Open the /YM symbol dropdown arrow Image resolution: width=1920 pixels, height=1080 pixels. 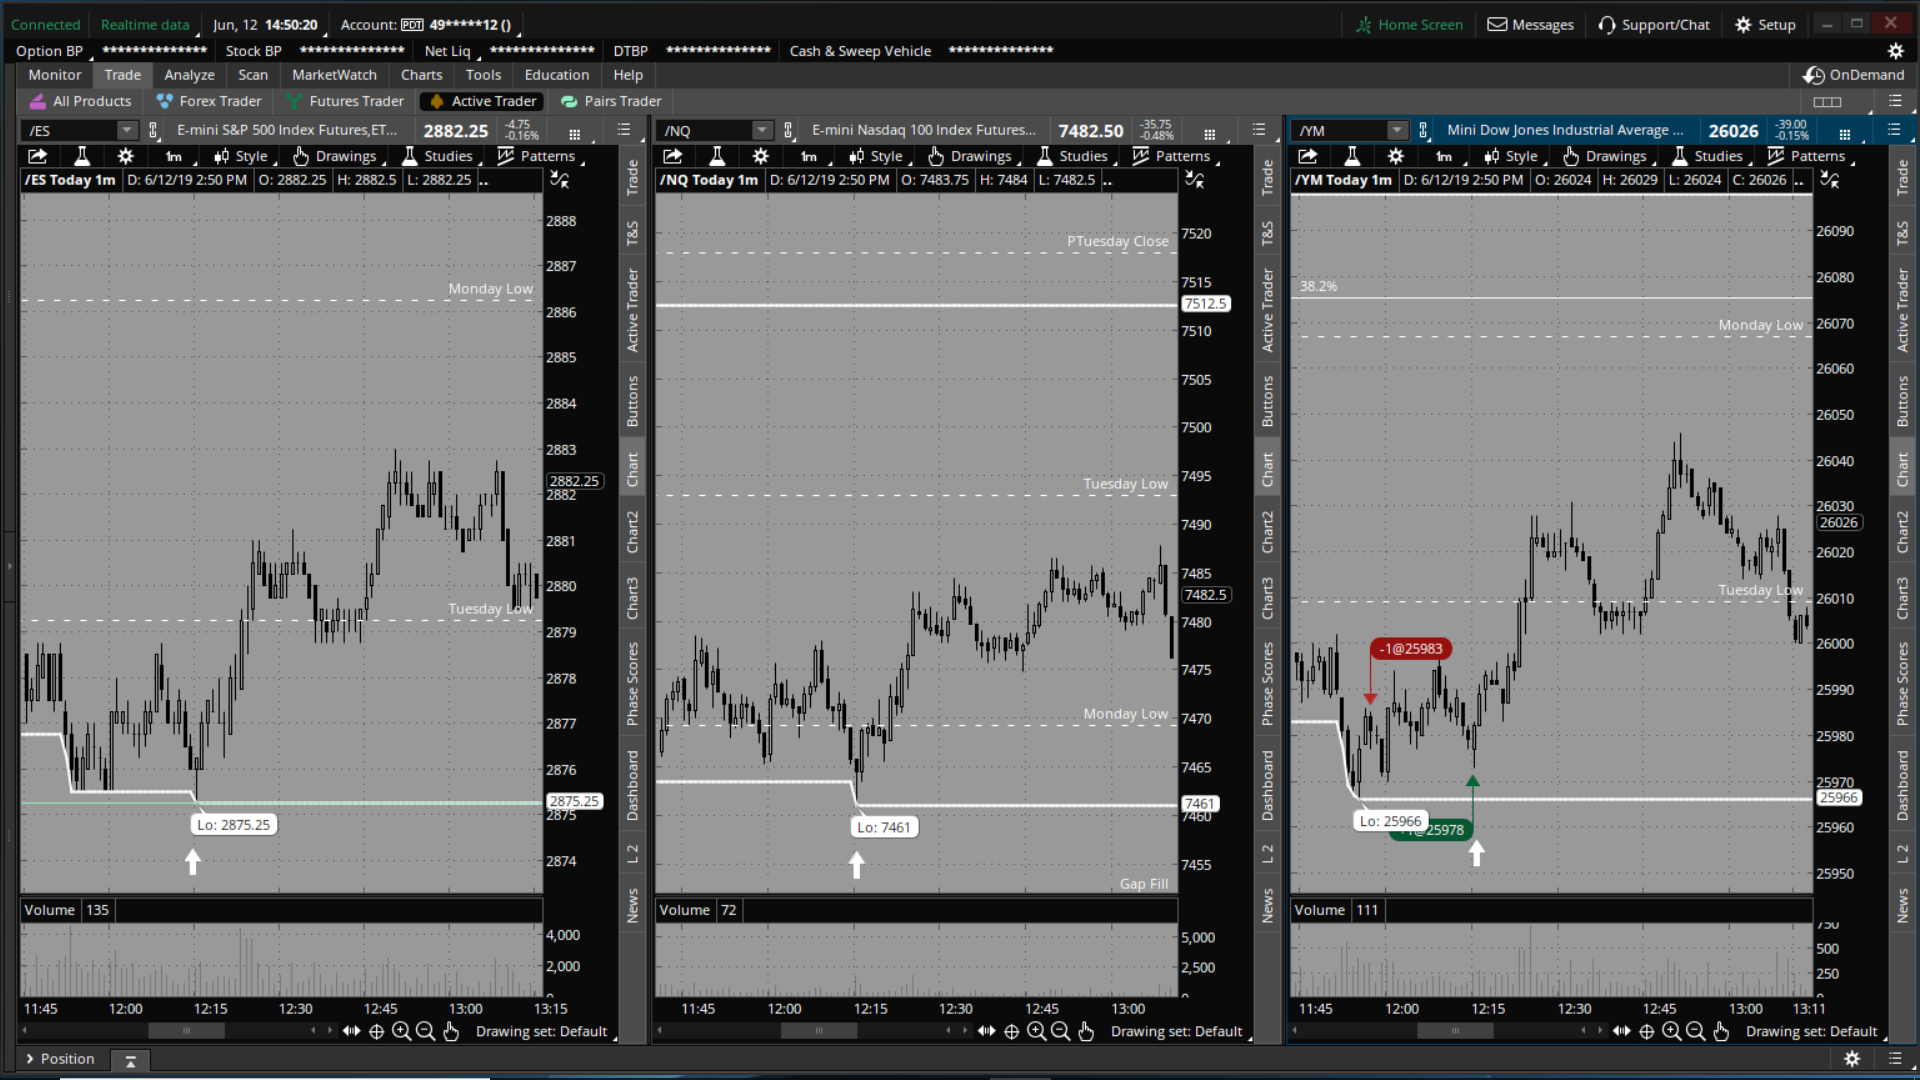1397,130
